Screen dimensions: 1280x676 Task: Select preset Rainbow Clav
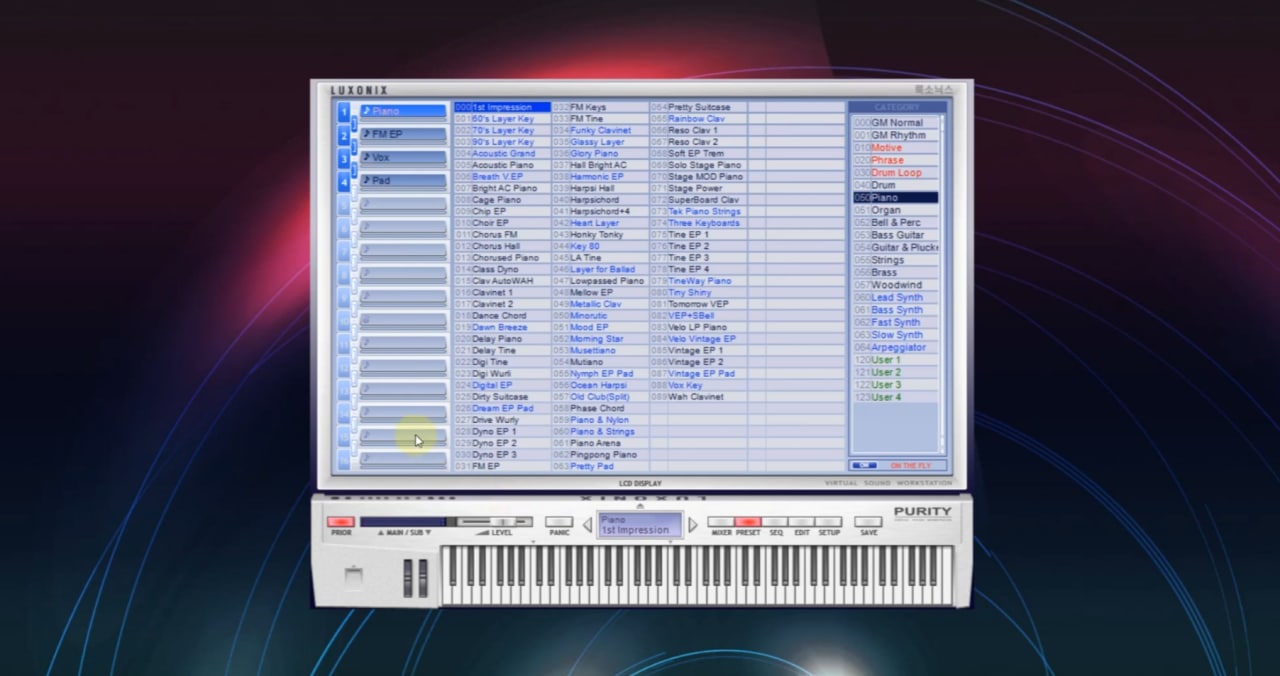[698, 119]
